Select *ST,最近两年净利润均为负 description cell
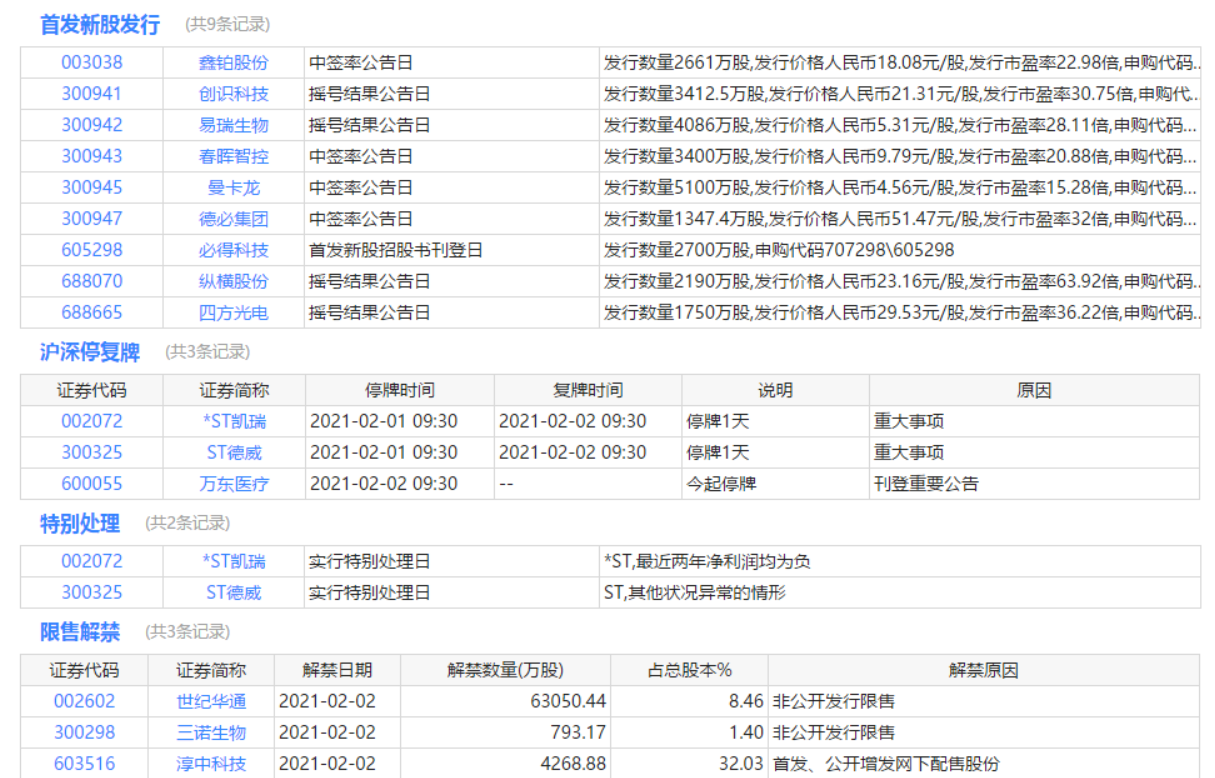Screen dimensions: 1215x778 pyautogui.click(x=899, y=561)
